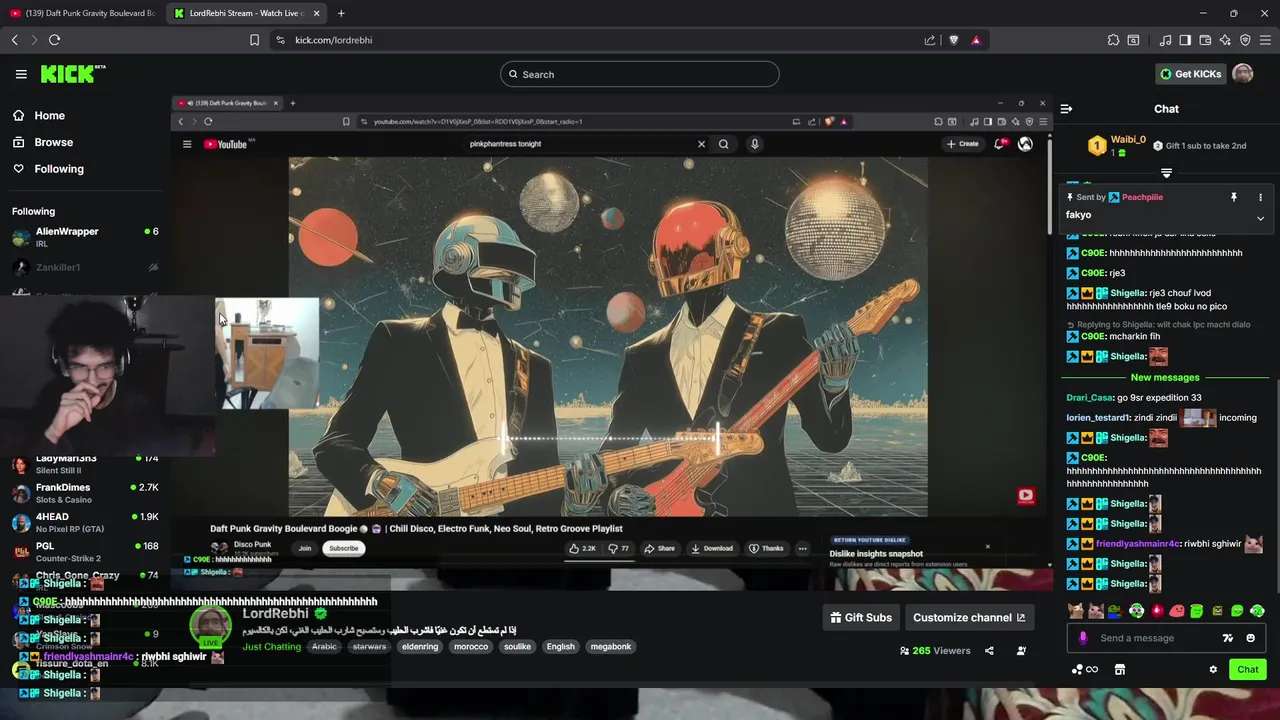Open chat settings gear icon
Screen dimensions: 1280x720
click(x=1213, y=670)
